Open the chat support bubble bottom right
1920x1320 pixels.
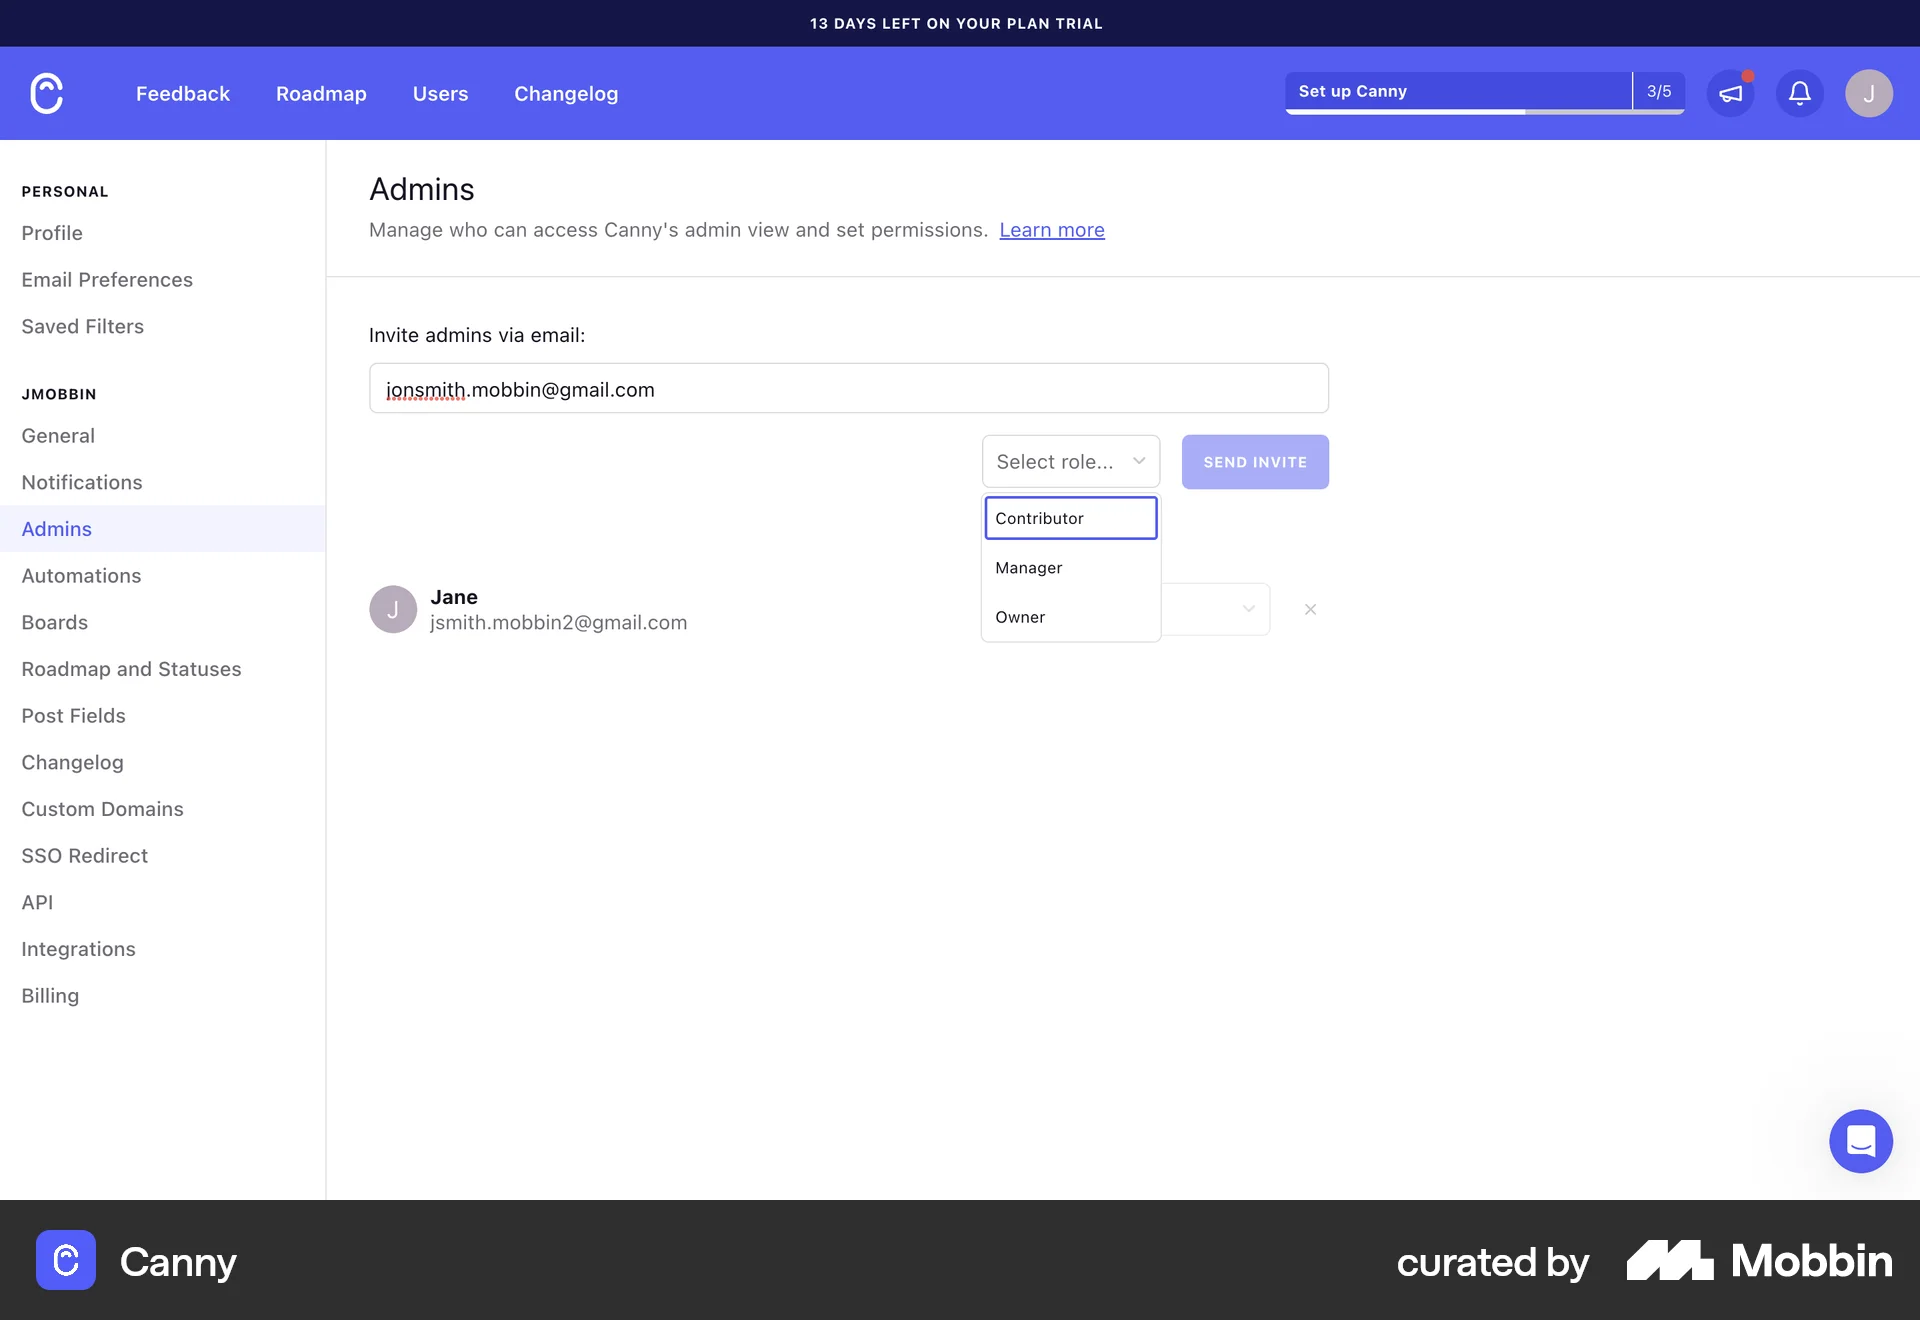[1860, 1141]
